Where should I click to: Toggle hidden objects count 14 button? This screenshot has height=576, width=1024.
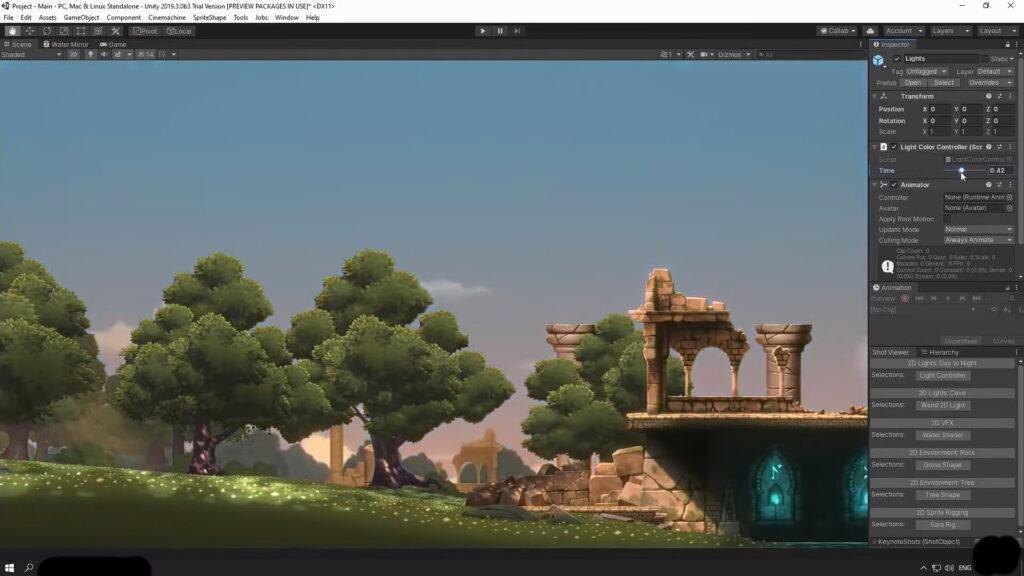click(x=146, y=55)
